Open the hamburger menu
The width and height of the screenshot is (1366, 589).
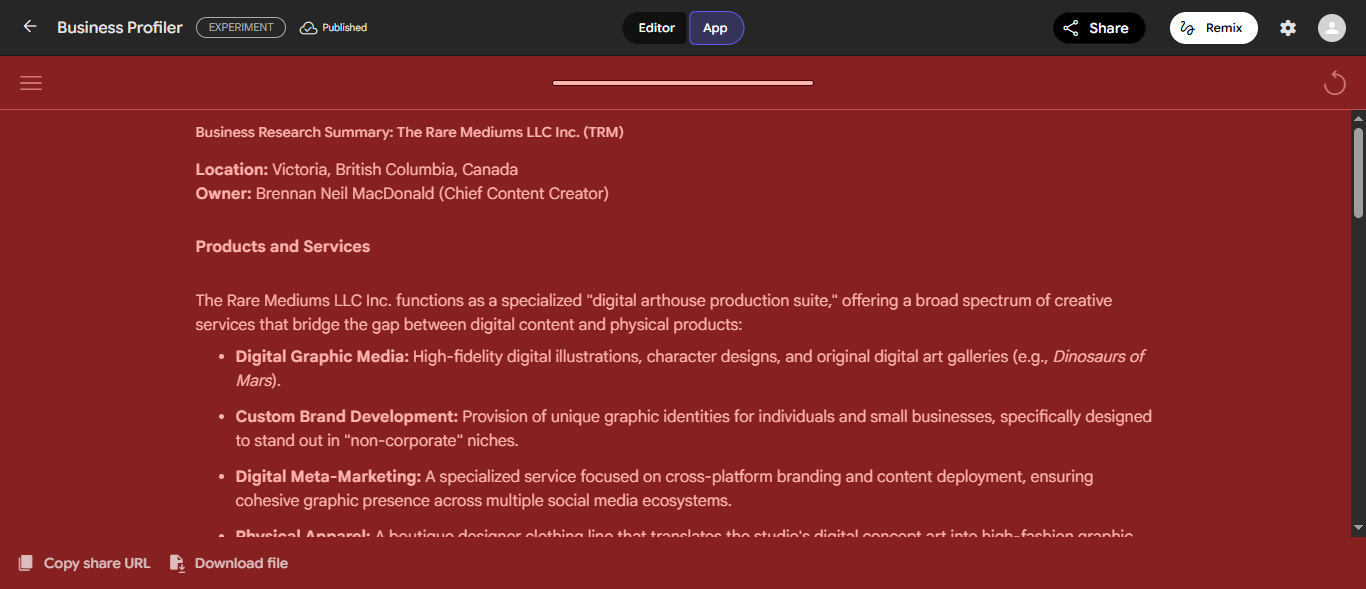(x=31, y=83)
